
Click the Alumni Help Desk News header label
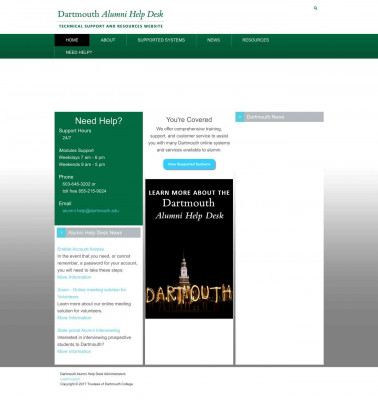pyautogui.click(x=95, y=233)
